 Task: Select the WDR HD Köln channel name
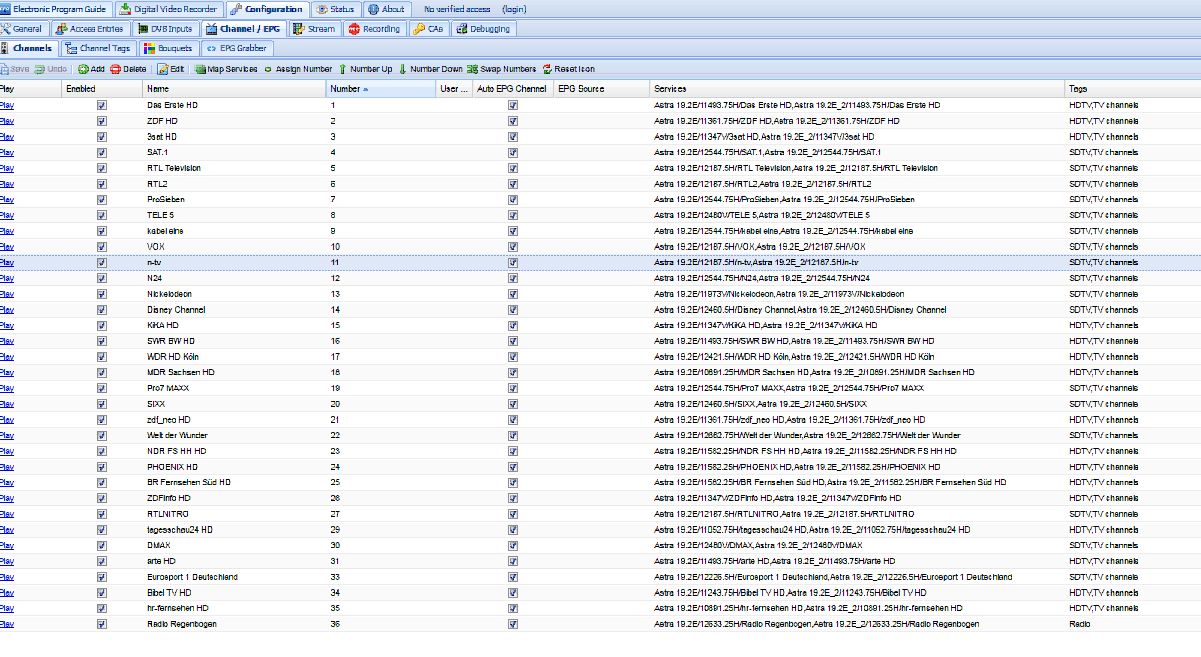(173, 357)
